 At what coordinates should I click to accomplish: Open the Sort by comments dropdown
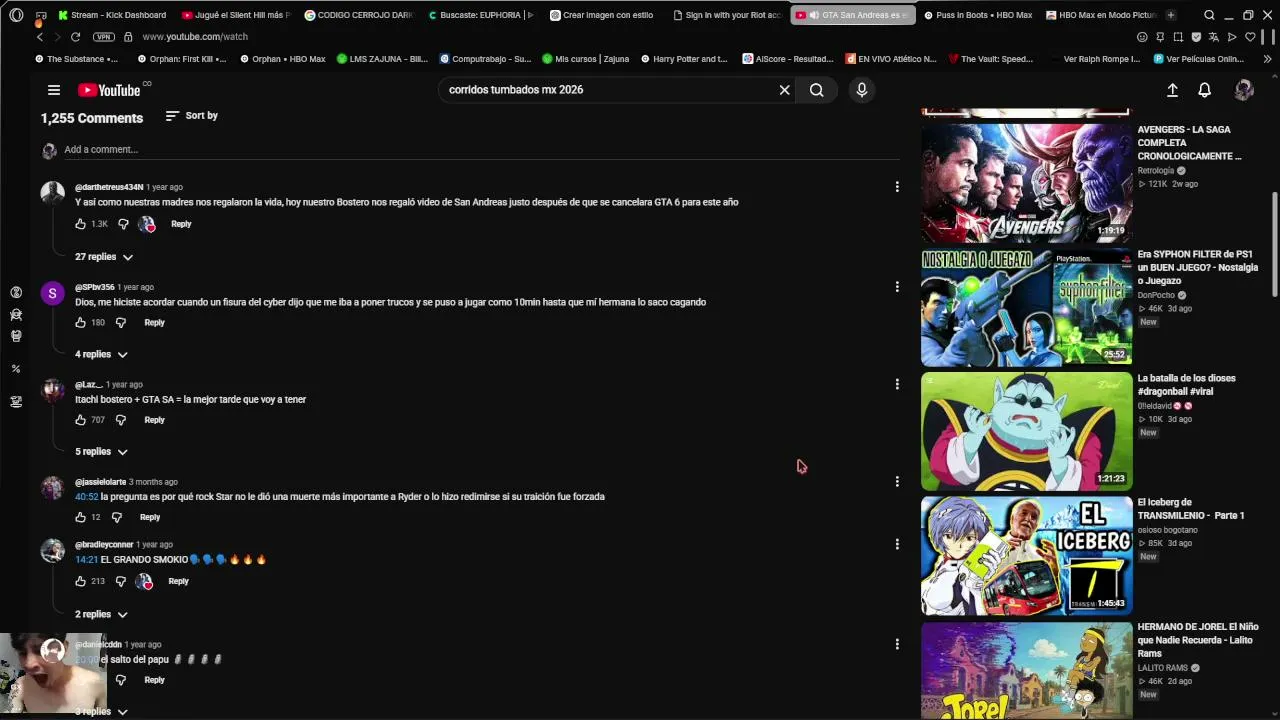pos(192,116)
